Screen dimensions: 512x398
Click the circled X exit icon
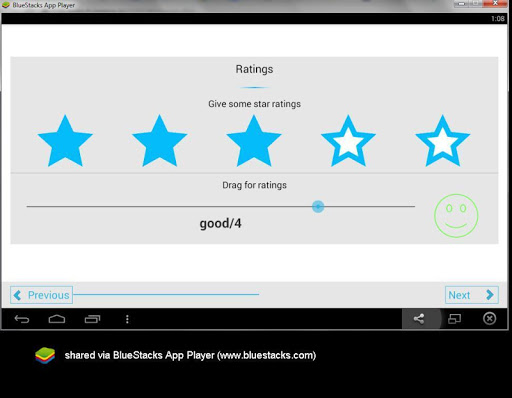click(x=489, y=319)
